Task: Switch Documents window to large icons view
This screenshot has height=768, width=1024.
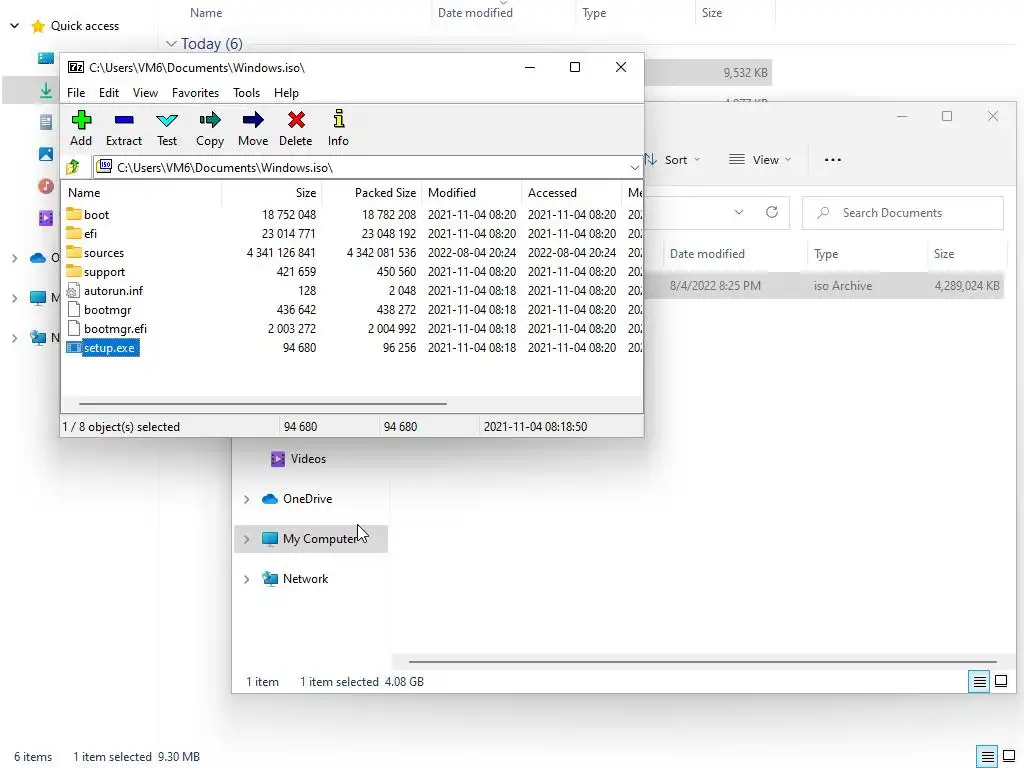Action: pyautogui.click(x=1000, y=682)
